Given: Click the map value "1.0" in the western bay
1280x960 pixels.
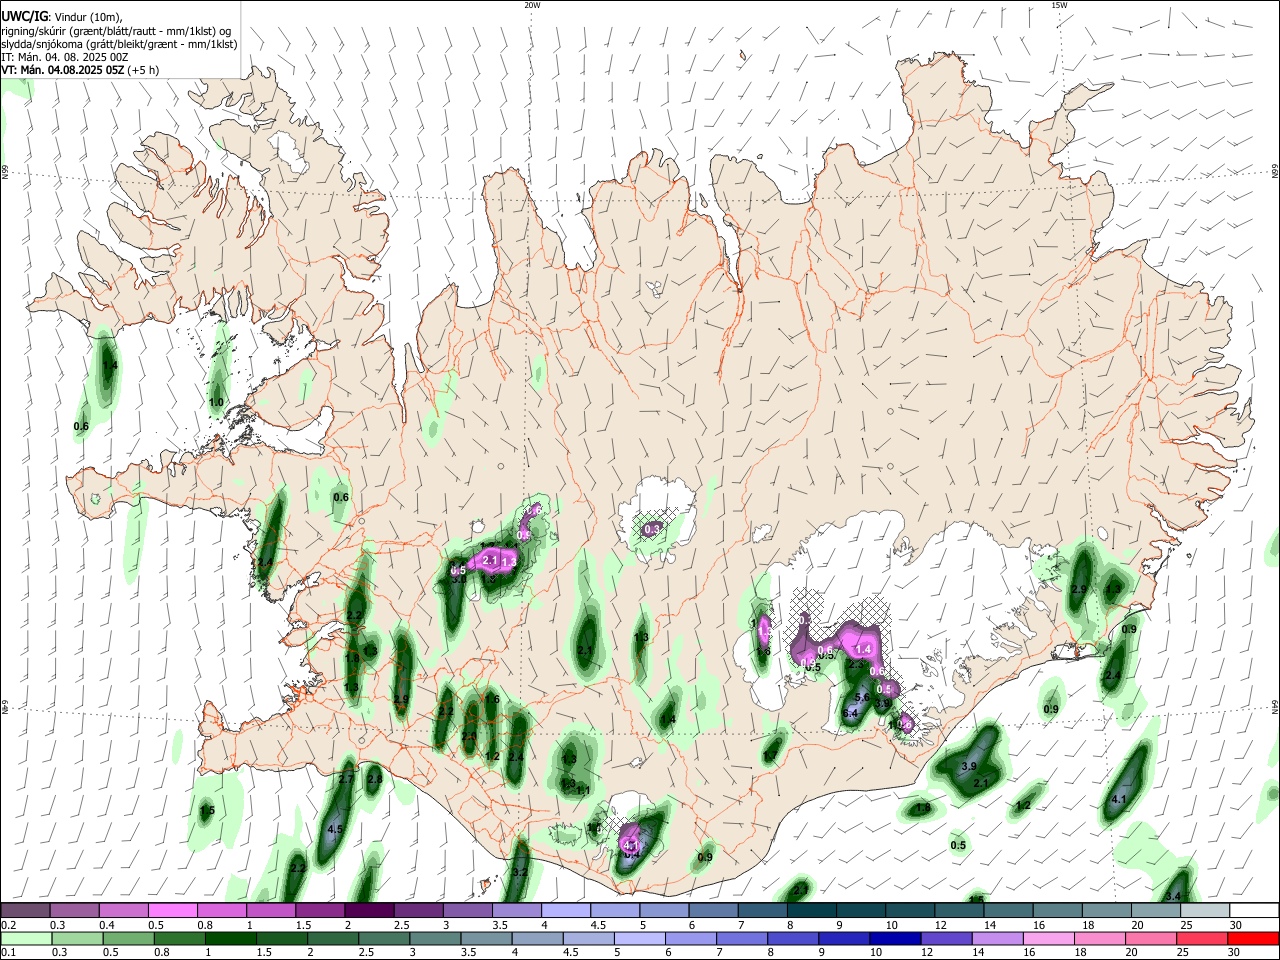Looking at the screenshot, I should click(216, 402).
